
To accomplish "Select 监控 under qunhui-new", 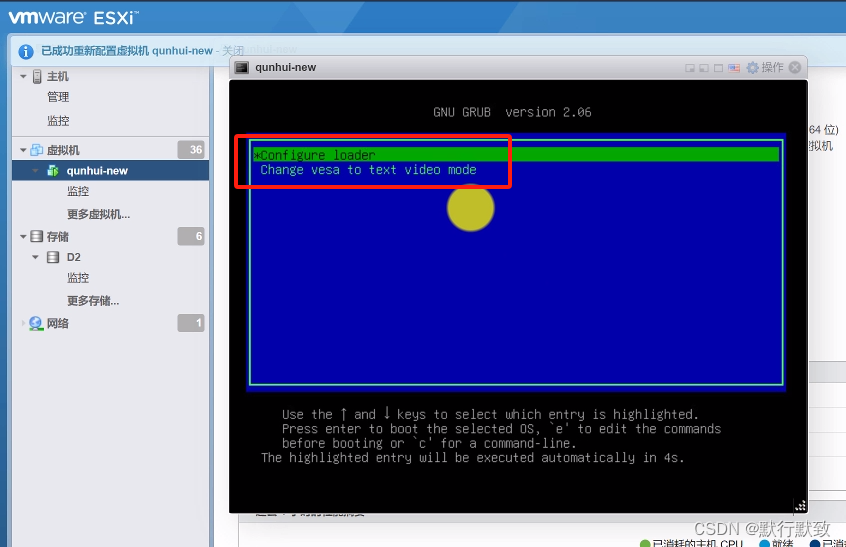I will tap(78, 192).
